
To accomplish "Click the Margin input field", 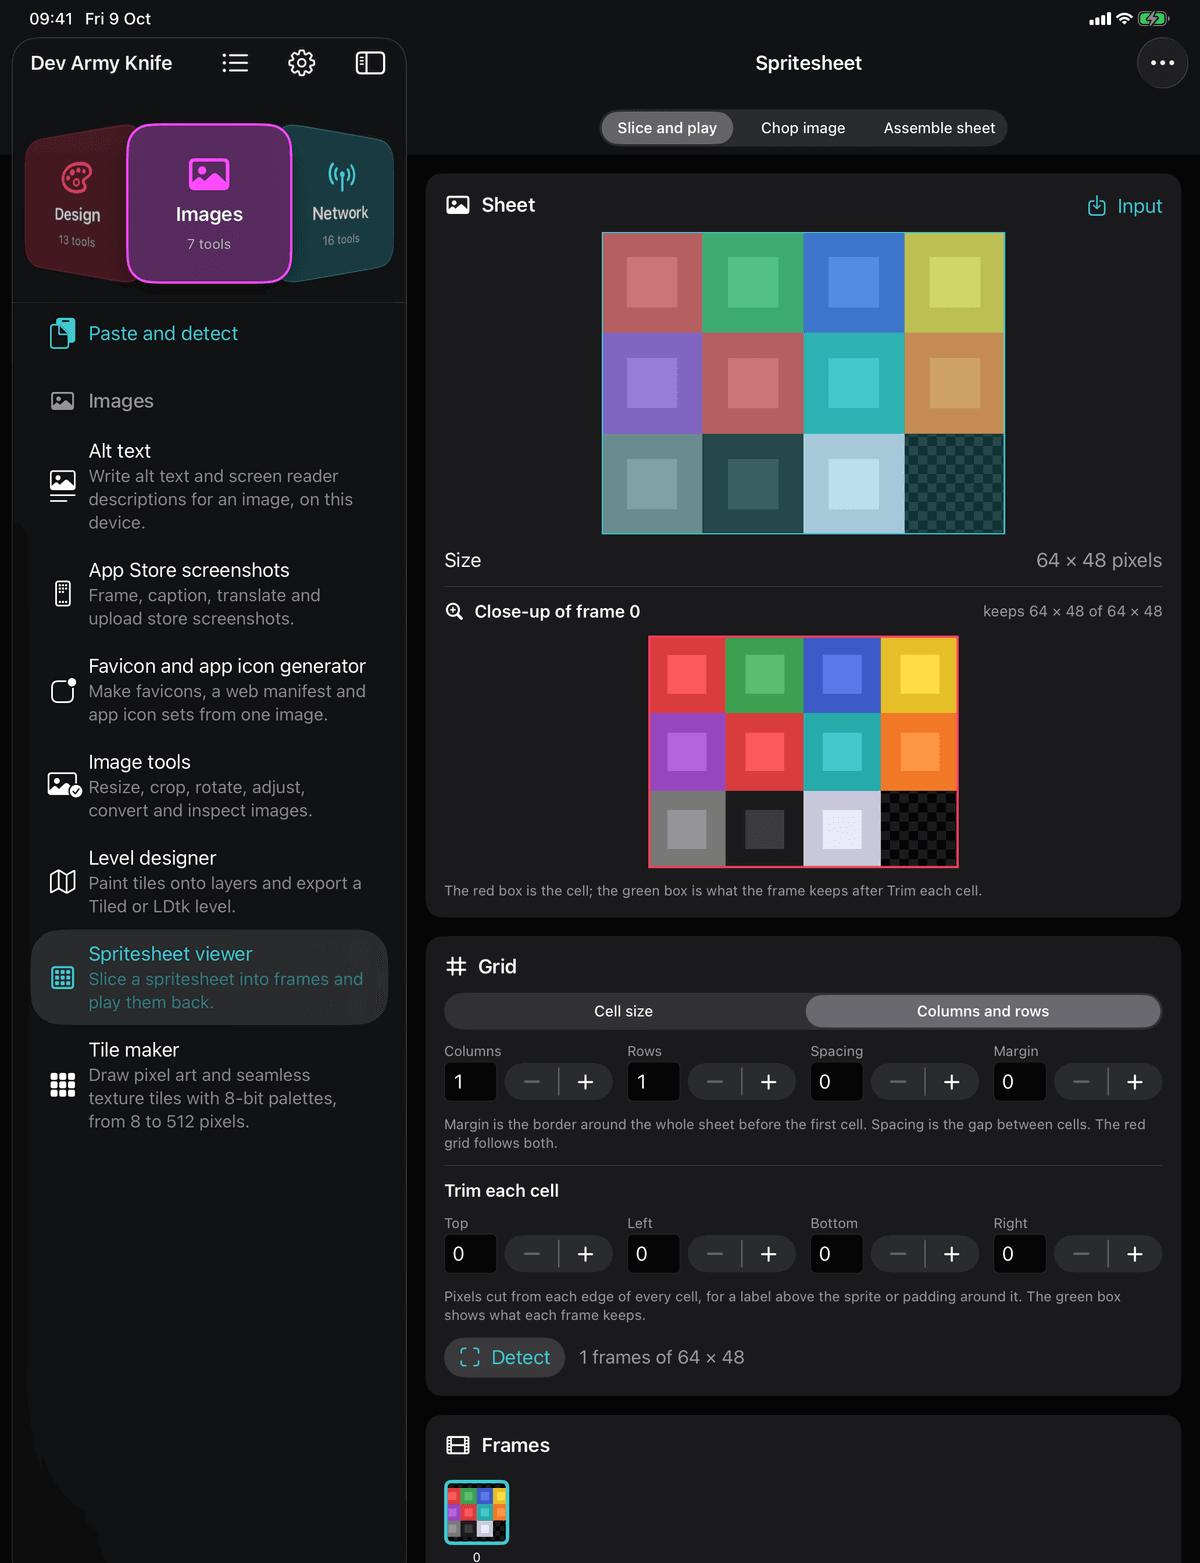I will pyautogui.click(x=1019, y=1082).
